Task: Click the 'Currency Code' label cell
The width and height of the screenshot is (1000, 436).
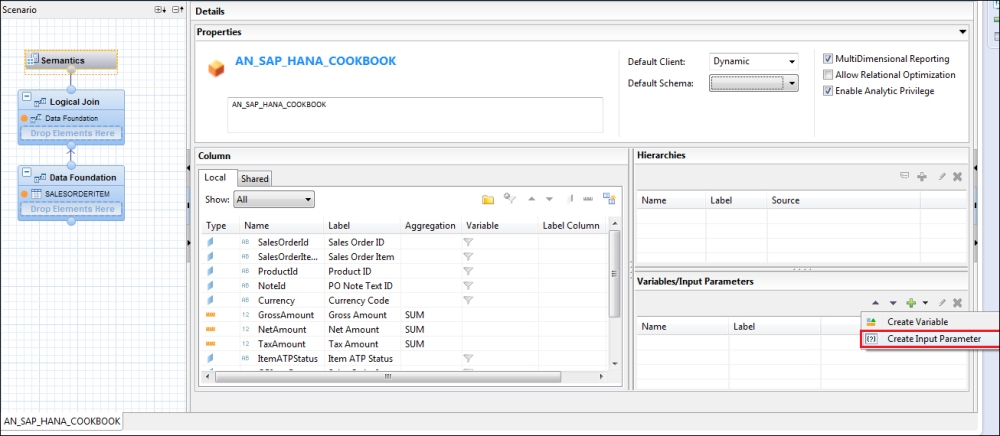Action: [358, 300]
